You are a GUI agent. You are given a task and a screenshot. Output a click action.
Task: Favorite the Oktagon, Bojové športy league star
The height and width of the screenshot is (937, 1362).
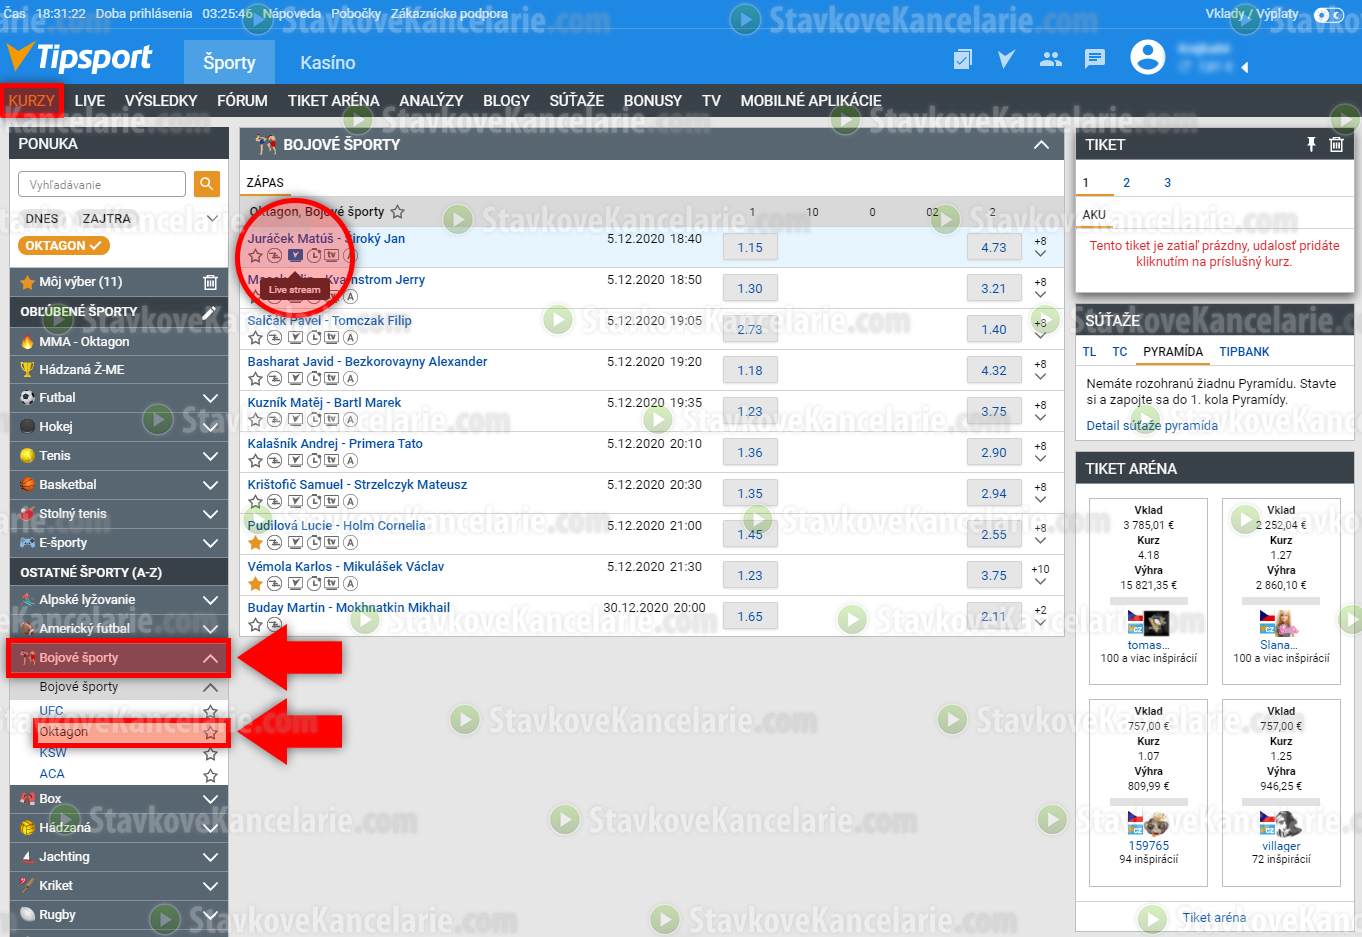[x=397, y=212]
